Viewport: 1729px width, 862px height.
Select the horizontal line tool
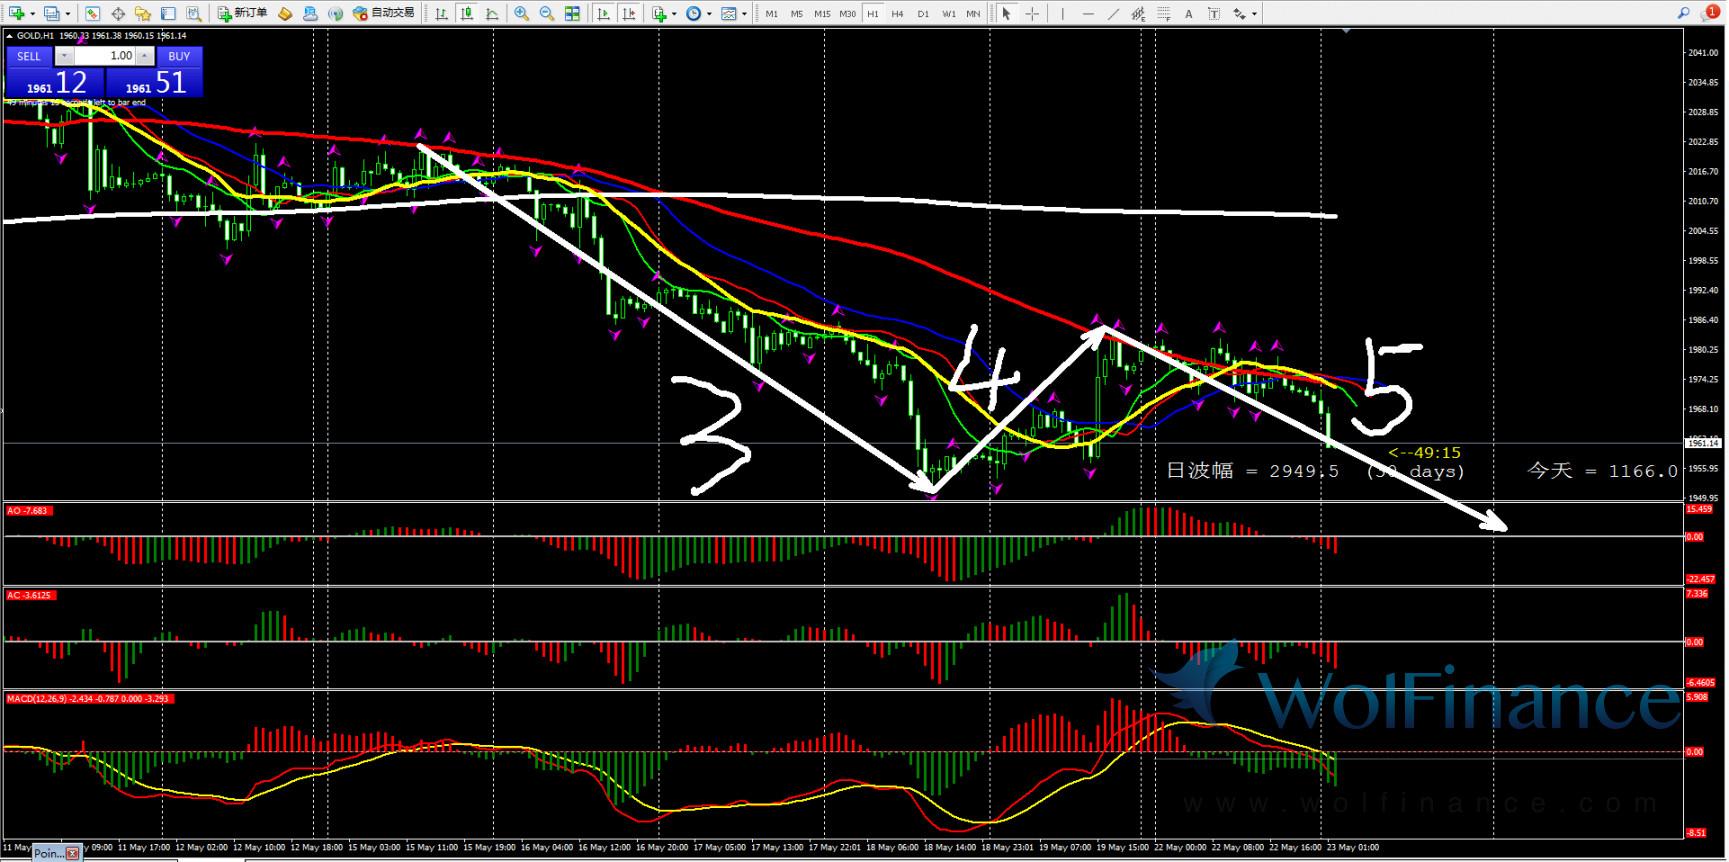click(1088, 13)
